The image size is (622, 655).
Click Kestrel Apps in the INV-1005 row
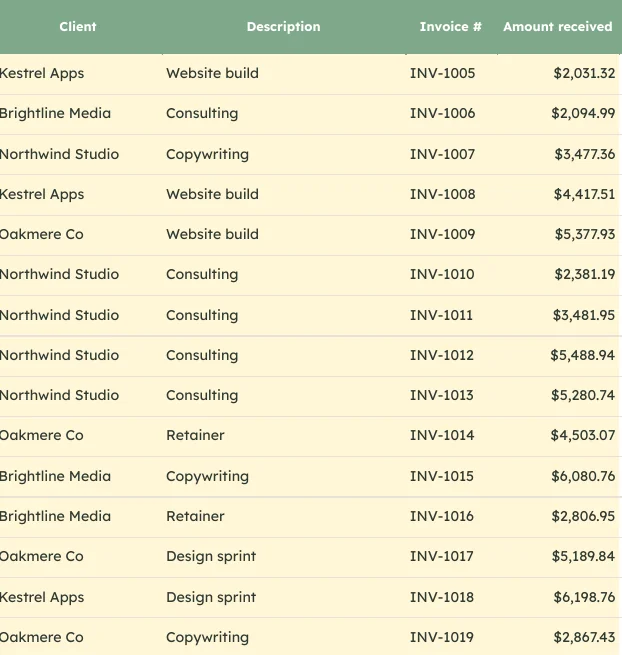click(x=42, y=74)
